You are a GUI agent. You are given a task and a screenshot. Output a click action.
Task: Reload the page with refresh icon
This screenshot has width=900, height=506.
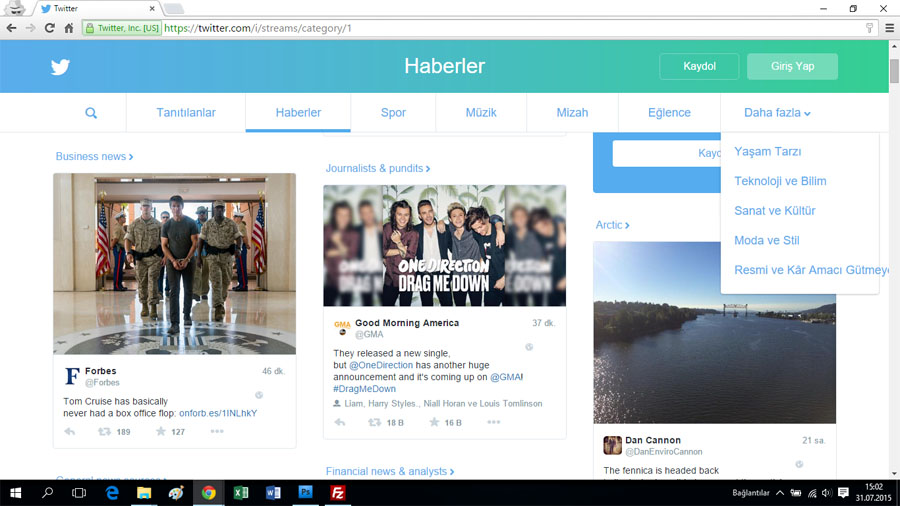click(x=49, y=28)
